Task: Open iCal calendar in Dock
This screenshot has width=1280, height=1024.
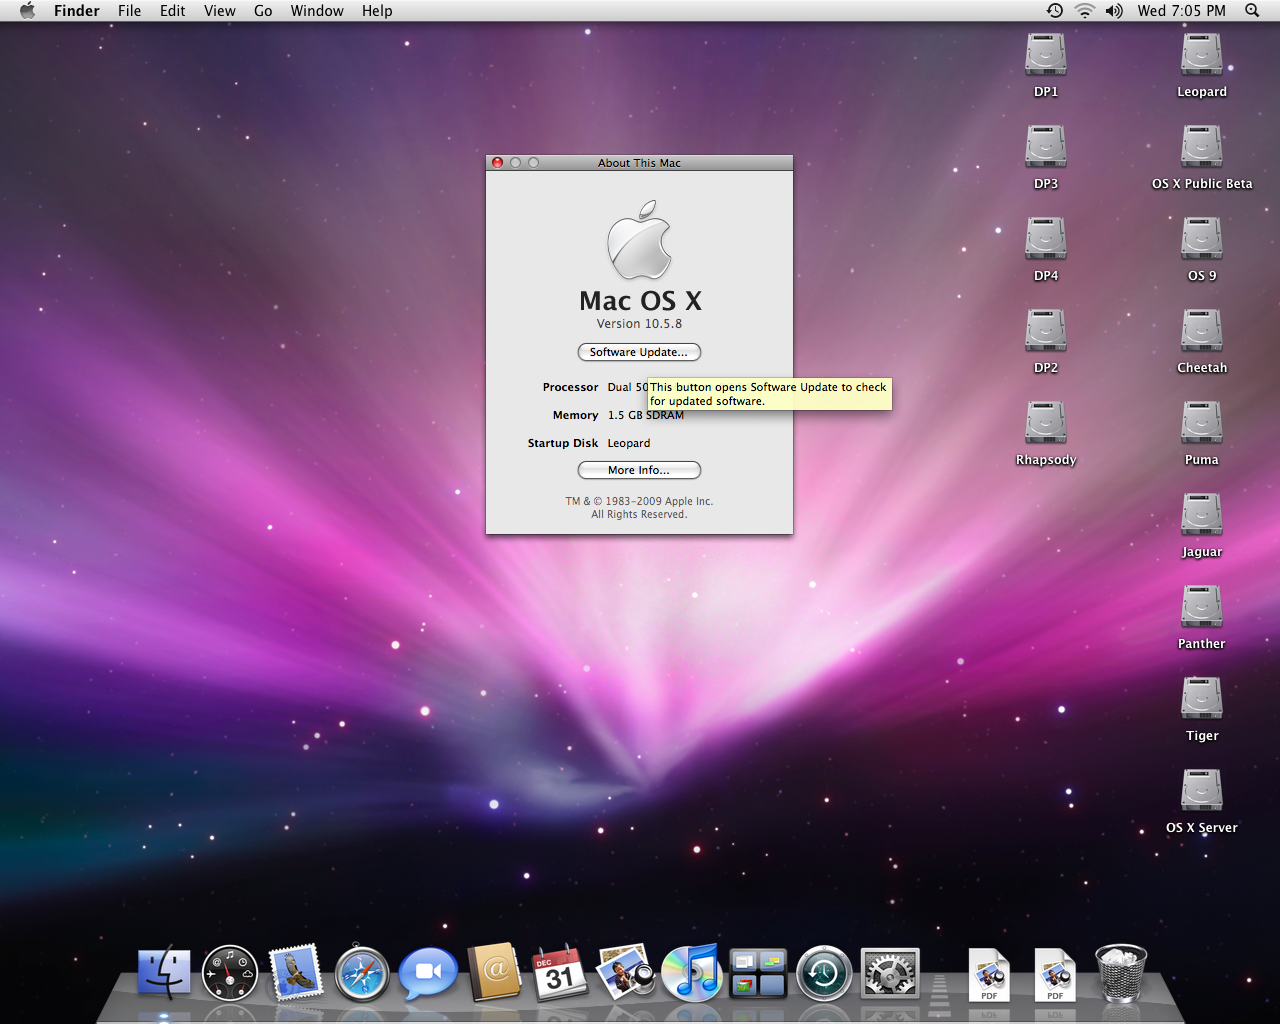Action: coord(560,973)
